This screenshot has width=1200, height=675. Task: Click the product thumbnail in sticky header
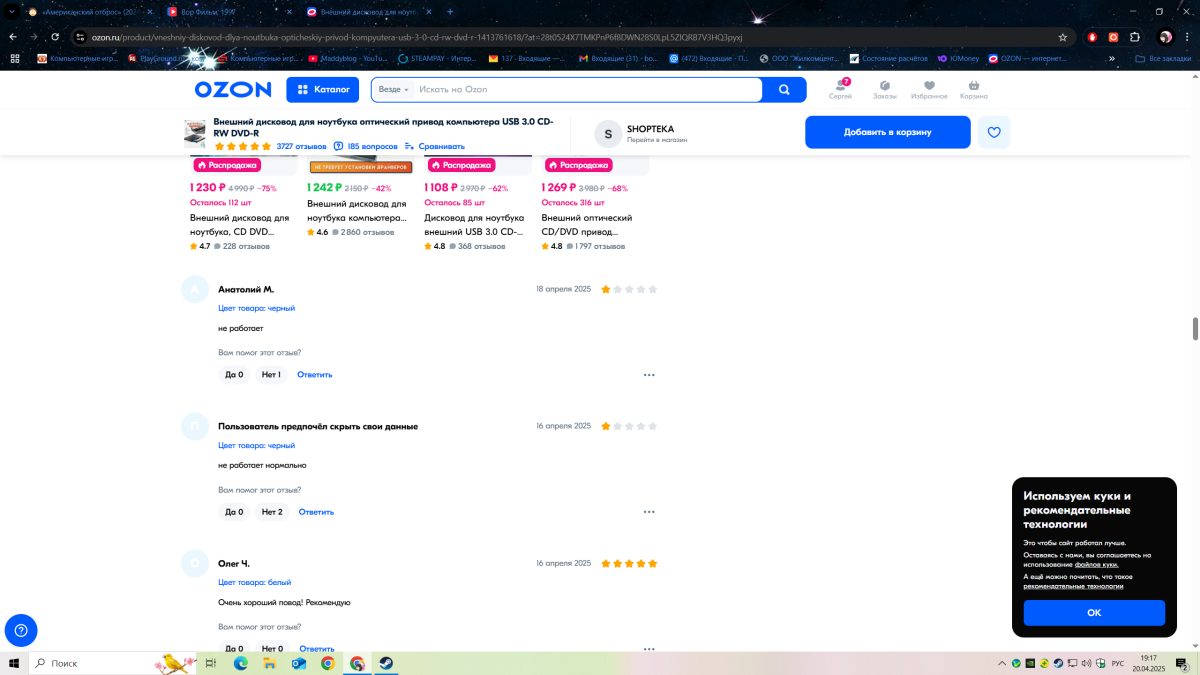(195, 133)
